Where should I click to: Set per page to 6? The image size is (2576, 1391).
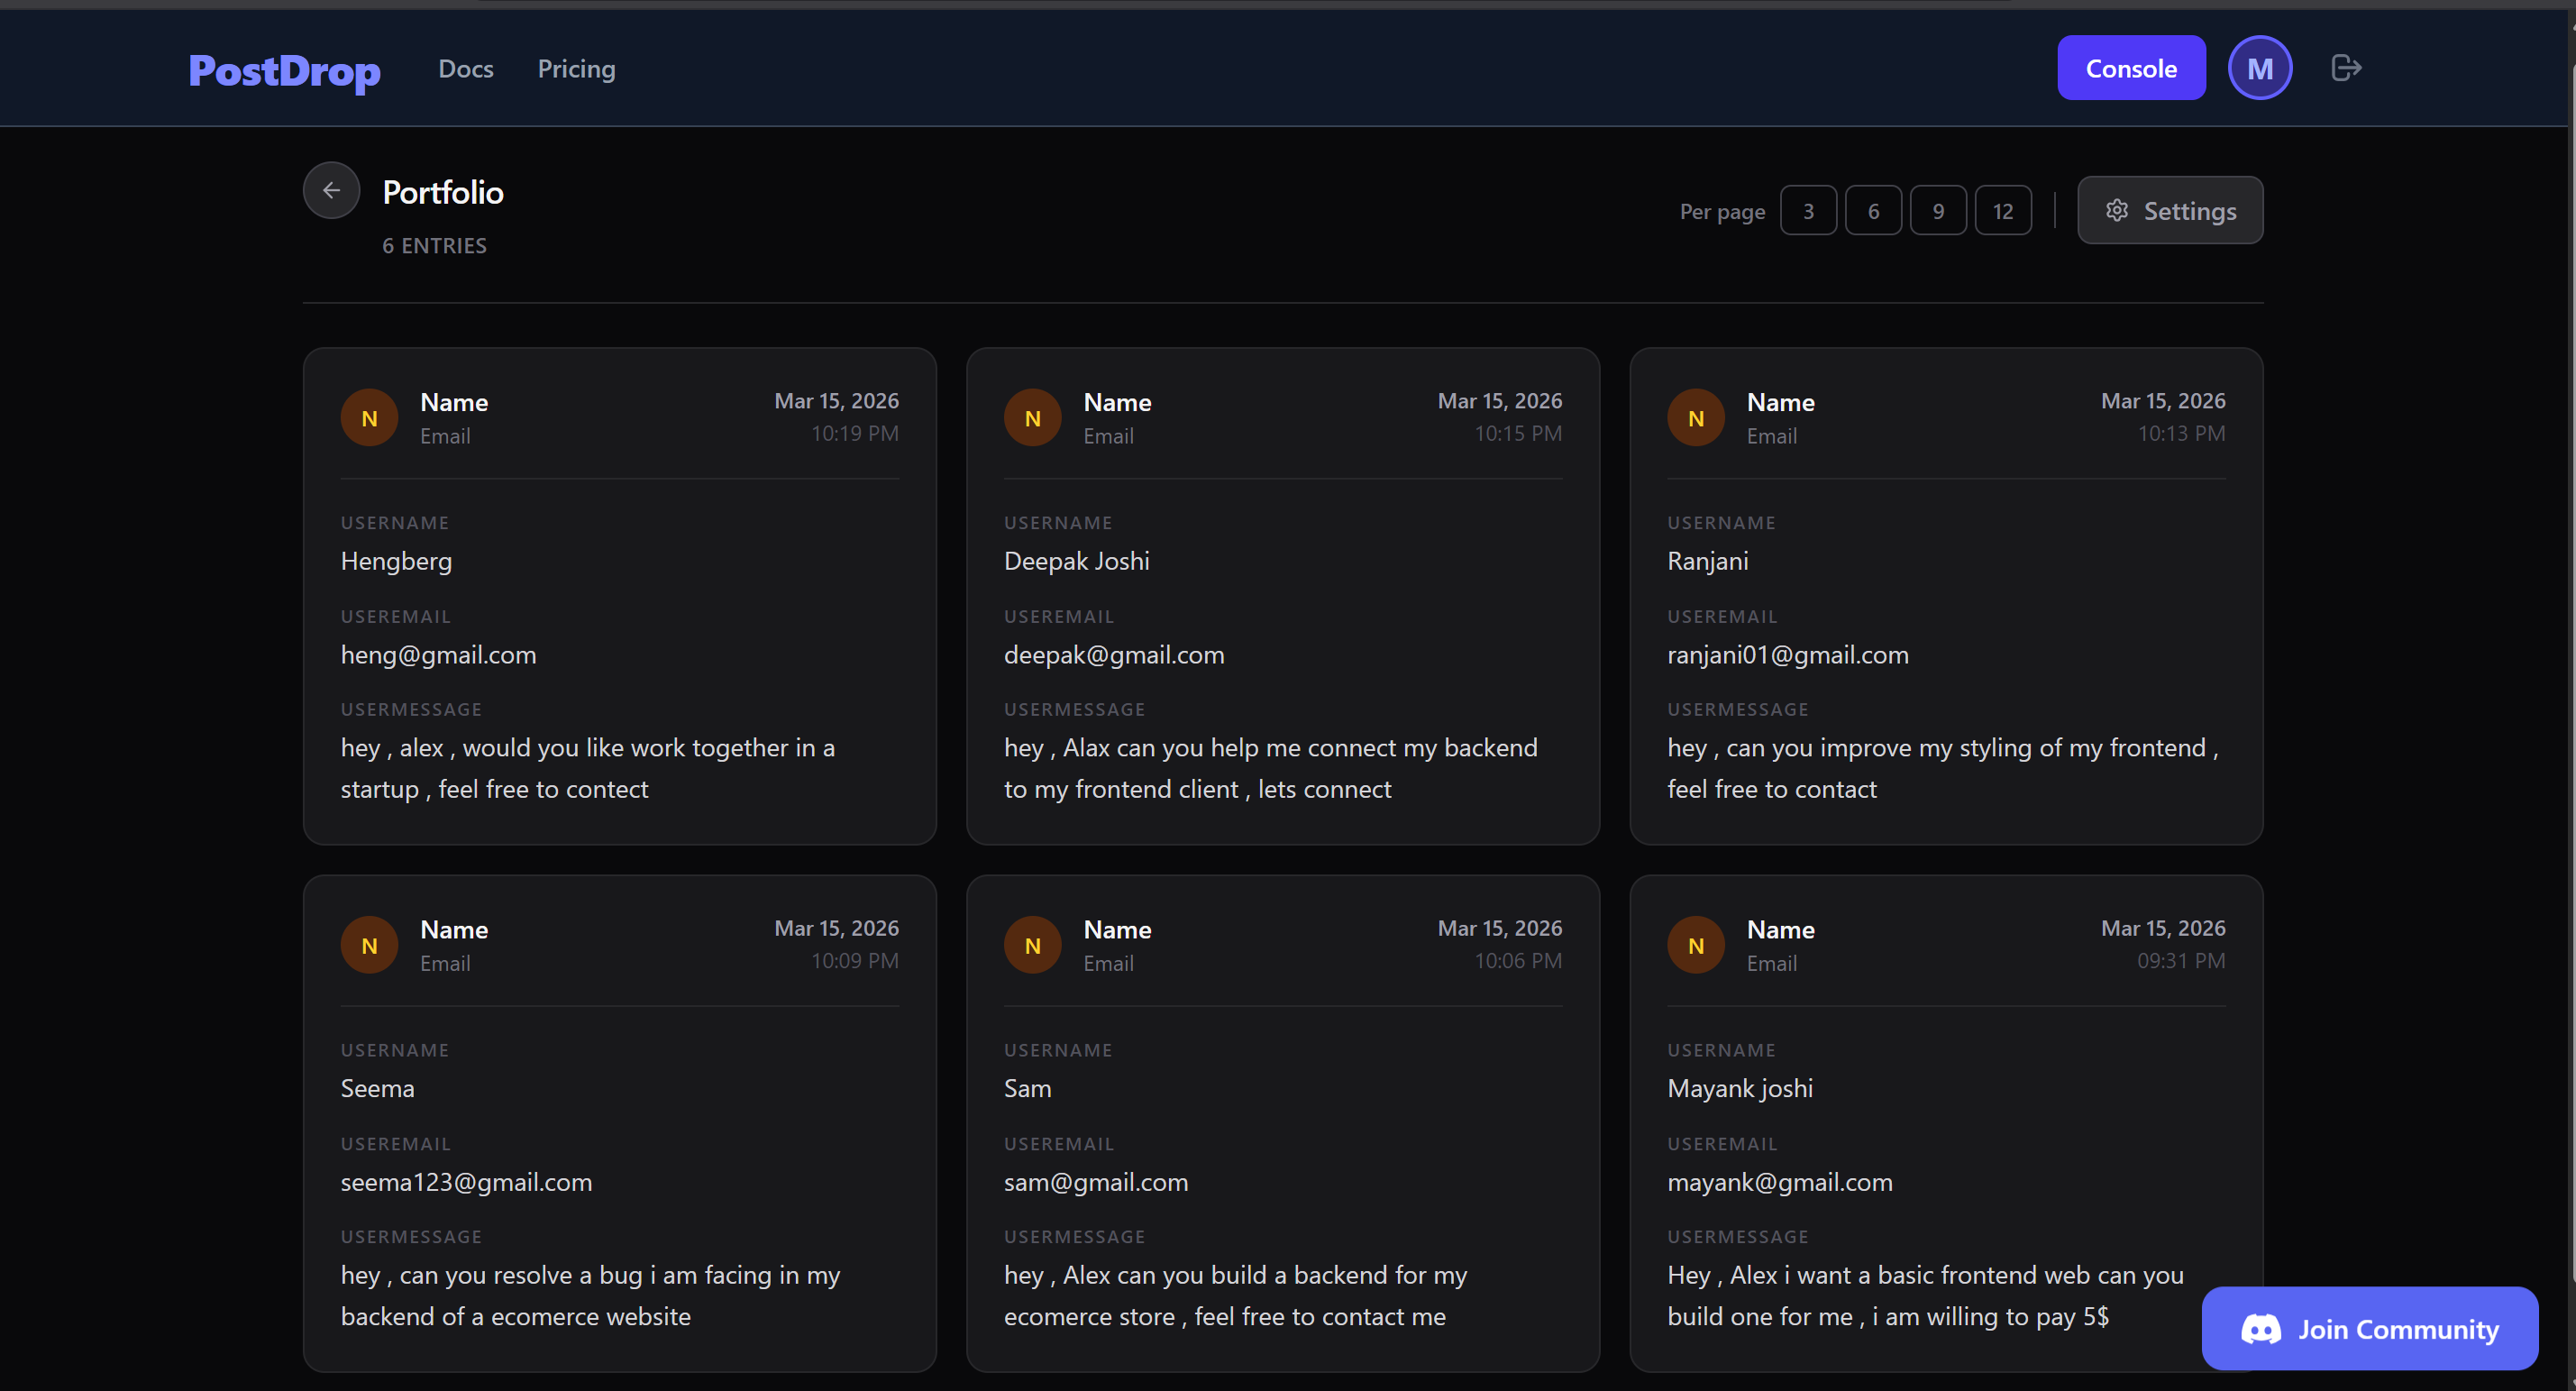[x=1873, y=211]
